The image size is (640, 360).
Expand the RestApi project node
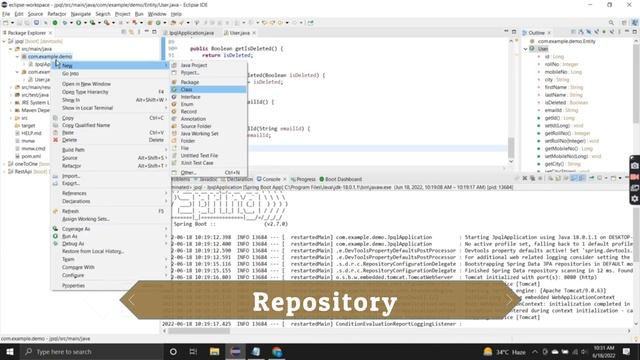pyautogui.click(x=4, y=172)
